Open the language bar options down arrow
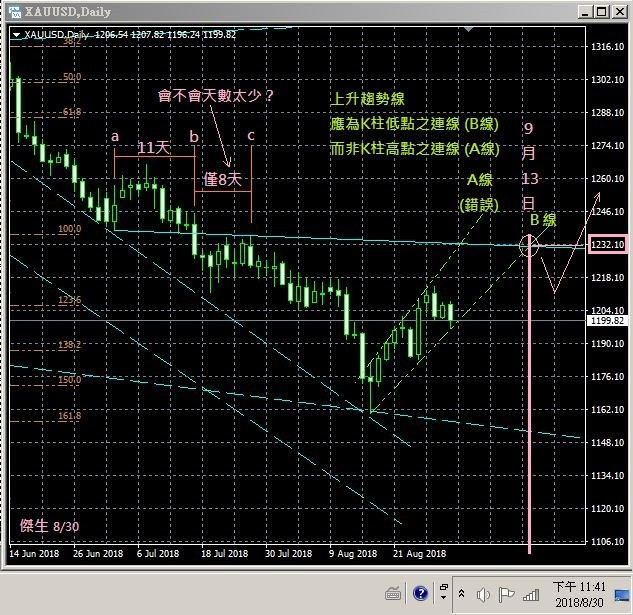 click(441, 600)
